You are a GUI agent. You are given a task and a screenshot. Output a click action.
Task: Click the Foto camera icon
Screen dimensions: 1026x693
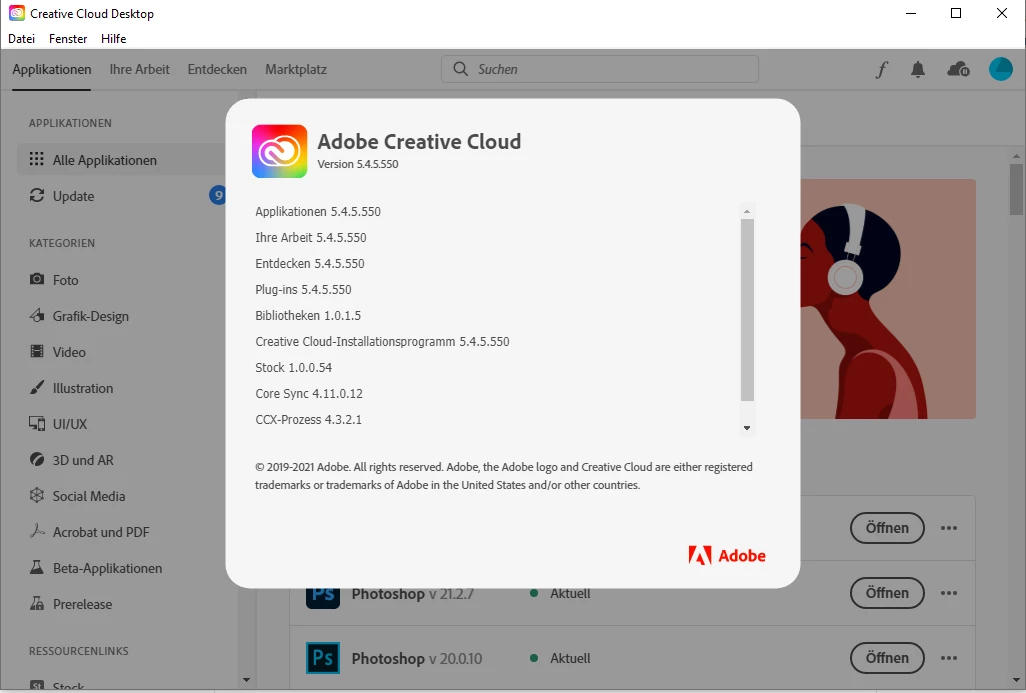(x=37, y=279)
